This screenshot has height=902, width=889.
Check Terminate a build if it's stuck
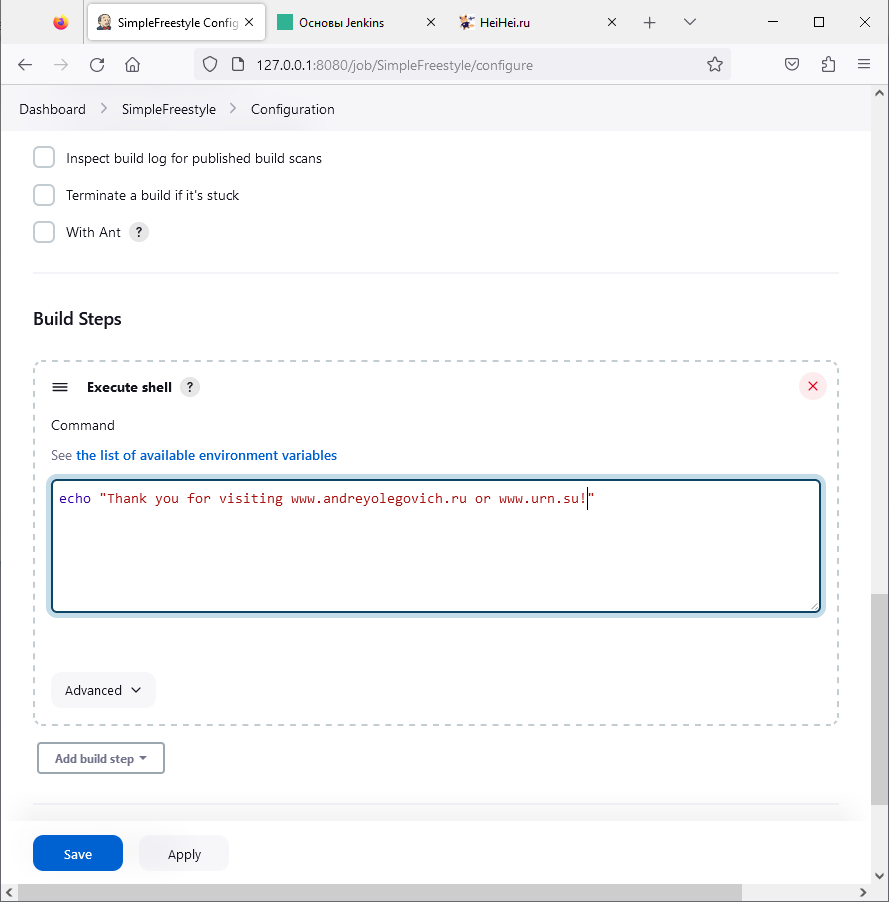pos(44,195)
